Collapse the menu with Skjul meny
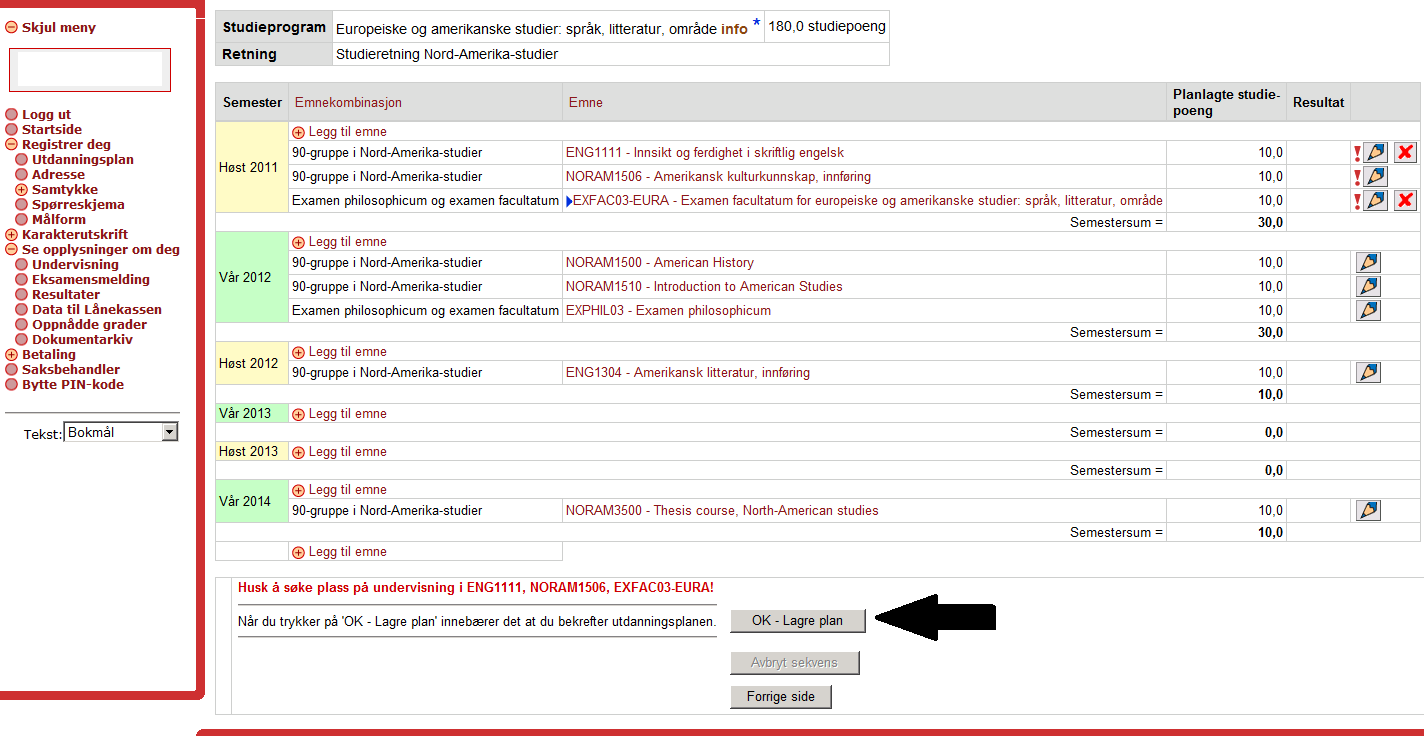 point(51,28)
